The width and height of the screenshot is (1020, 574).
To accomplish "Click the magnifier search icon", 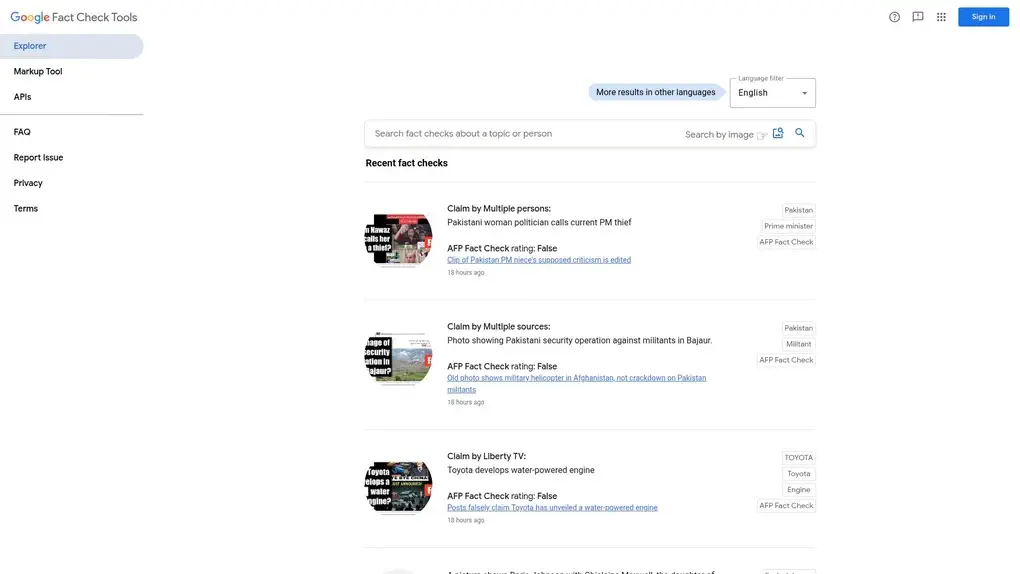I will [799, 133].
